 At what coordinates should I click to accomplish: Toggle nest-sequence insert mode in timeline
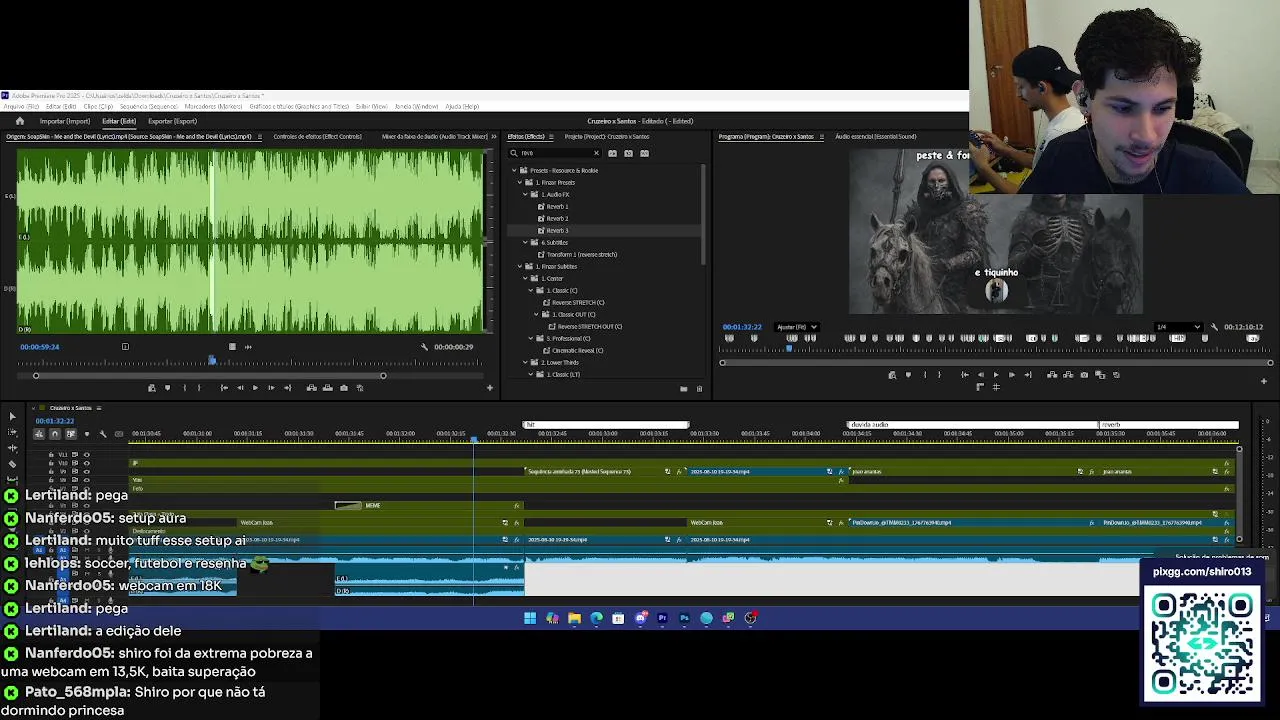[x=39, y=434]
